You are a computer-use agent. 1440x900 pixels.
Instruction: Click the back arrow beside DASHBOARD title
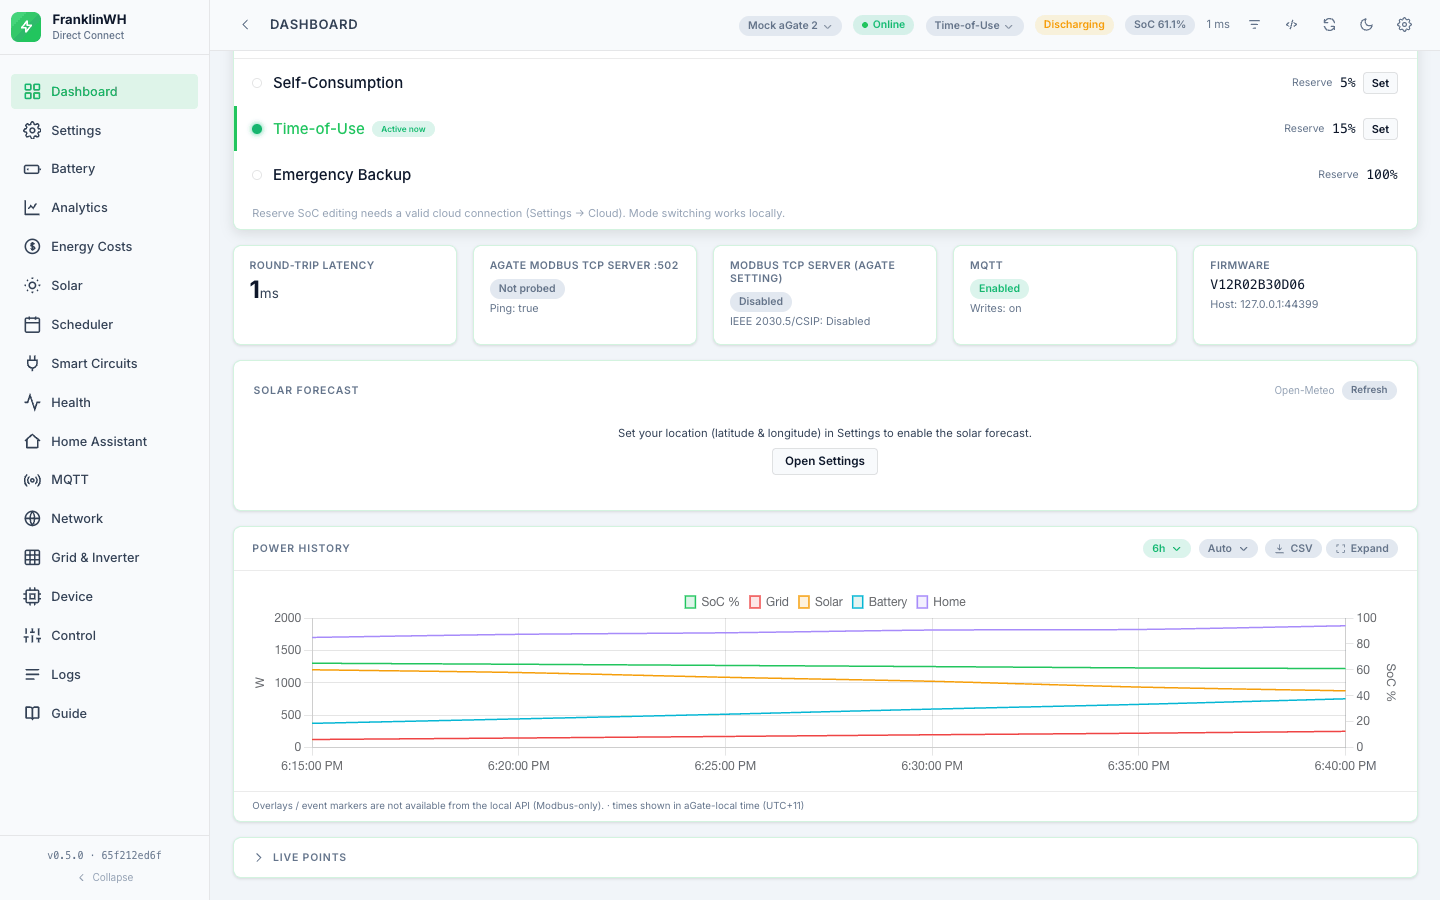point(245,25)
